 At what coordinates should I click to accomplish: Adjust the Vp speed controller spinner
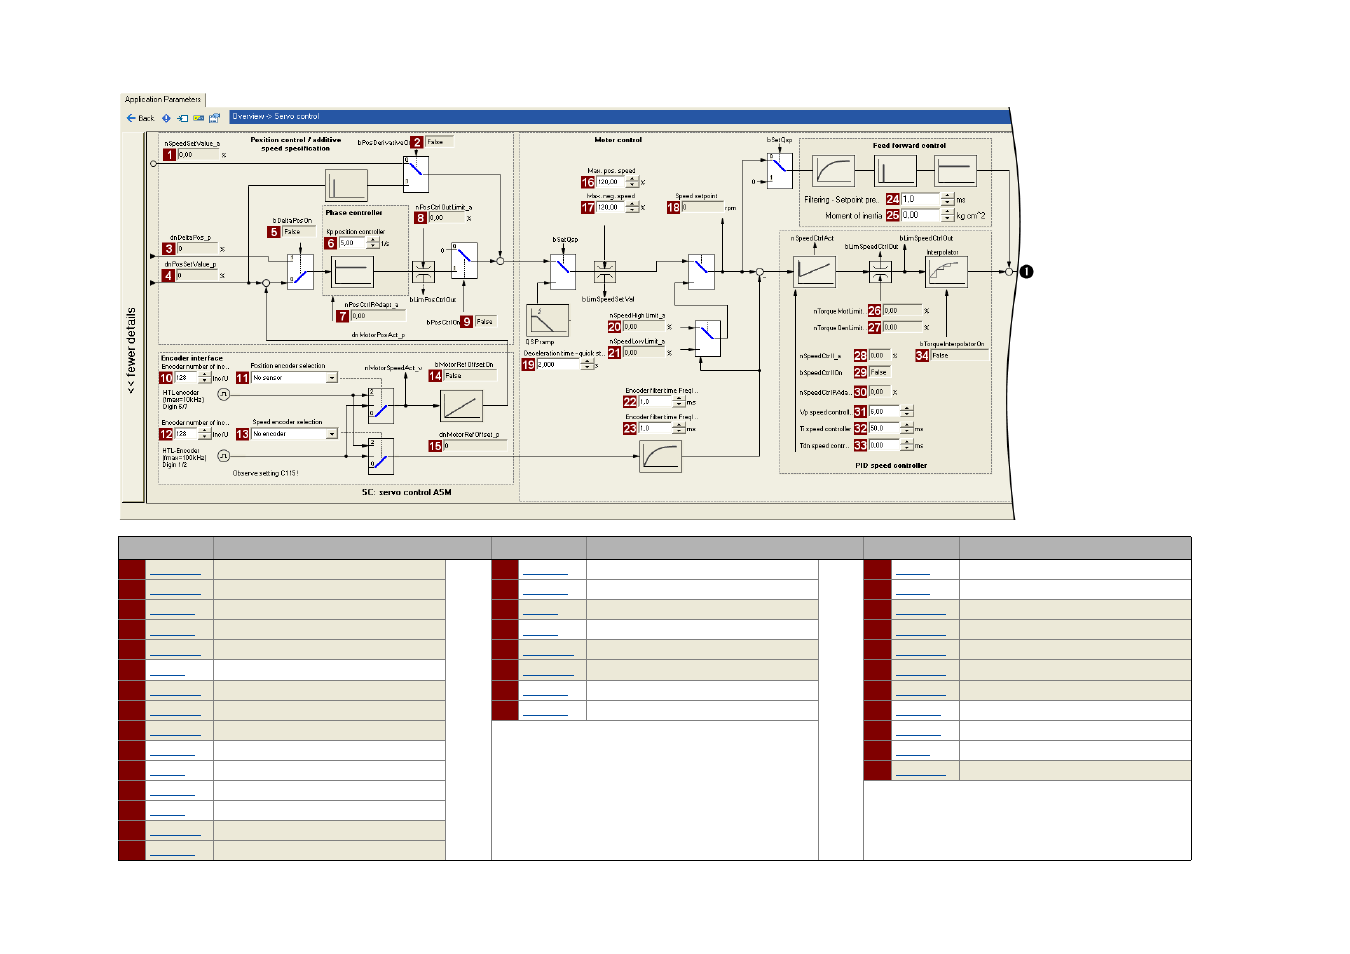click(907, 411)
